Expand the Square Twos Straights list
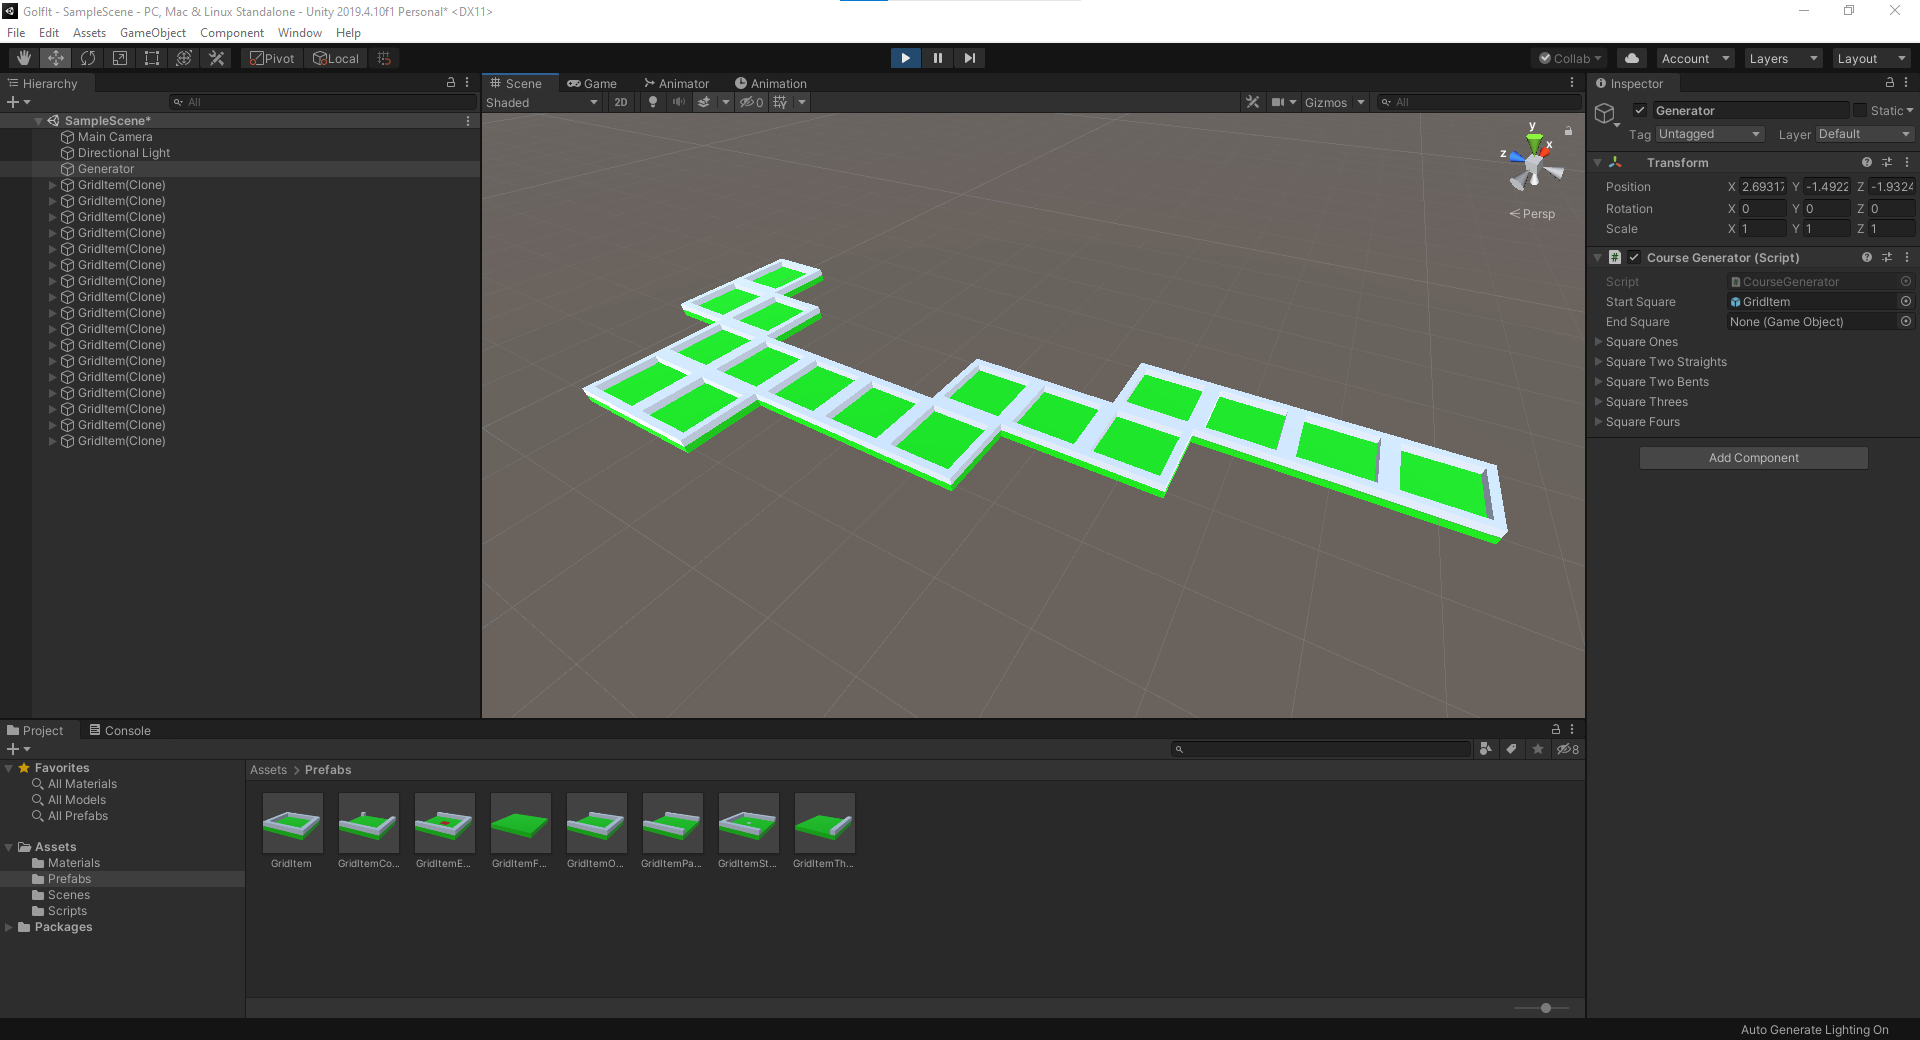 click(x=1600, y=361)
